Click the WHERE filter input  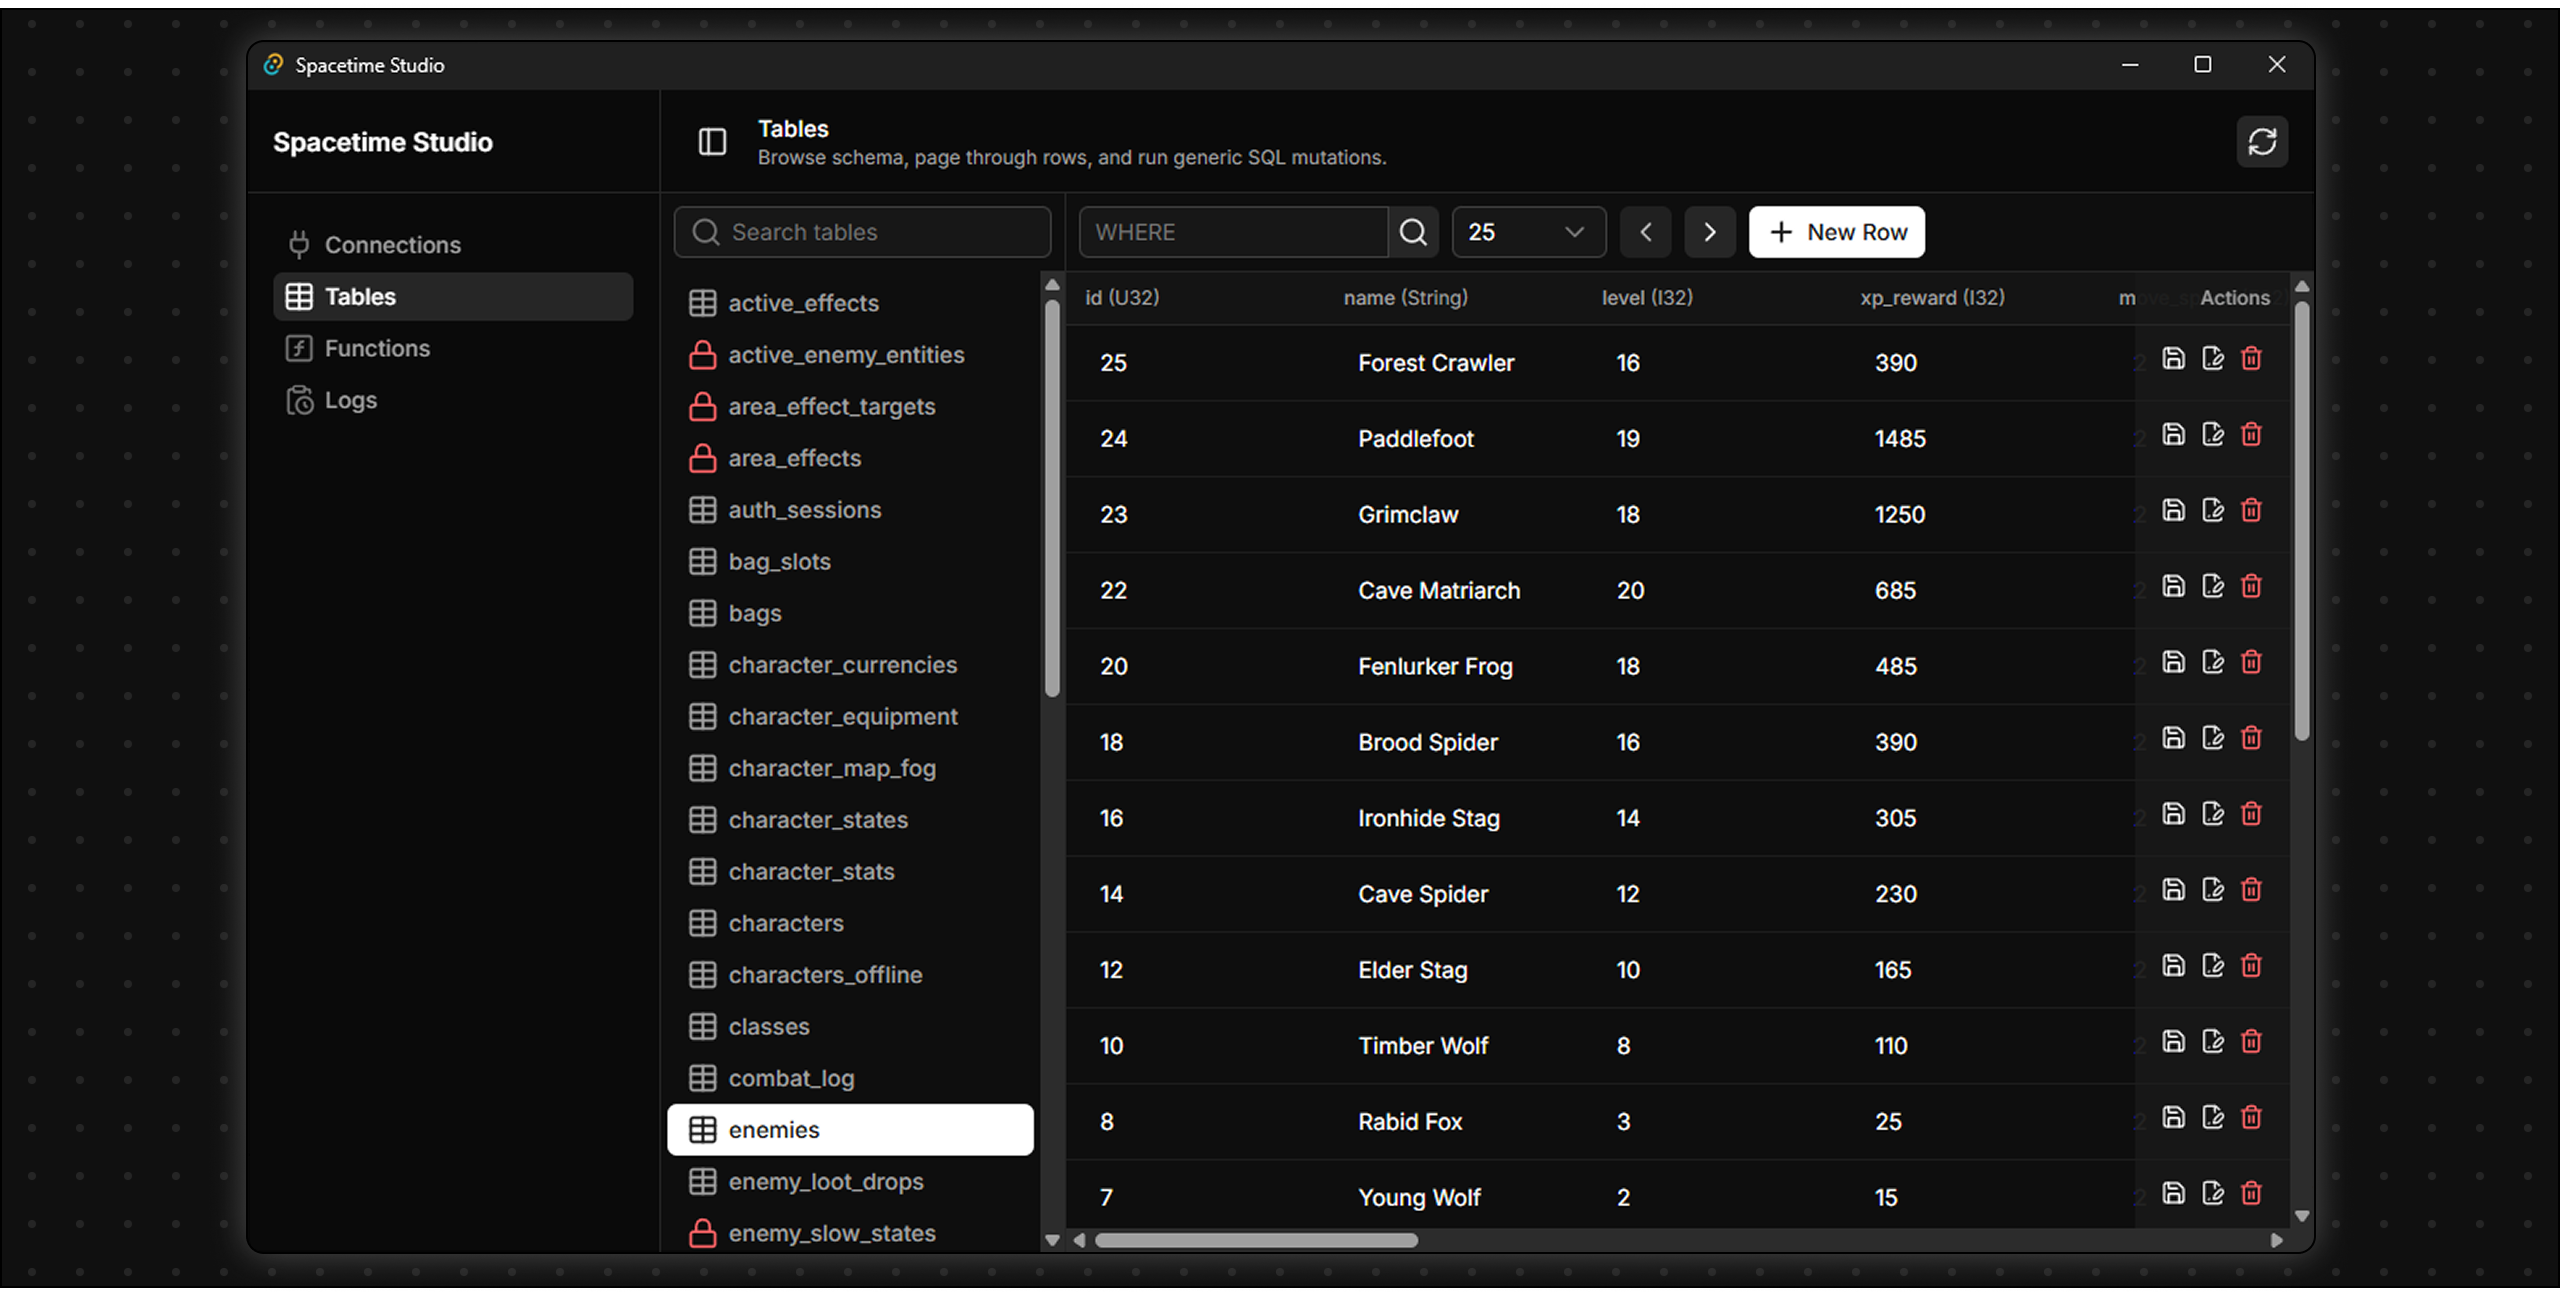1233,232
